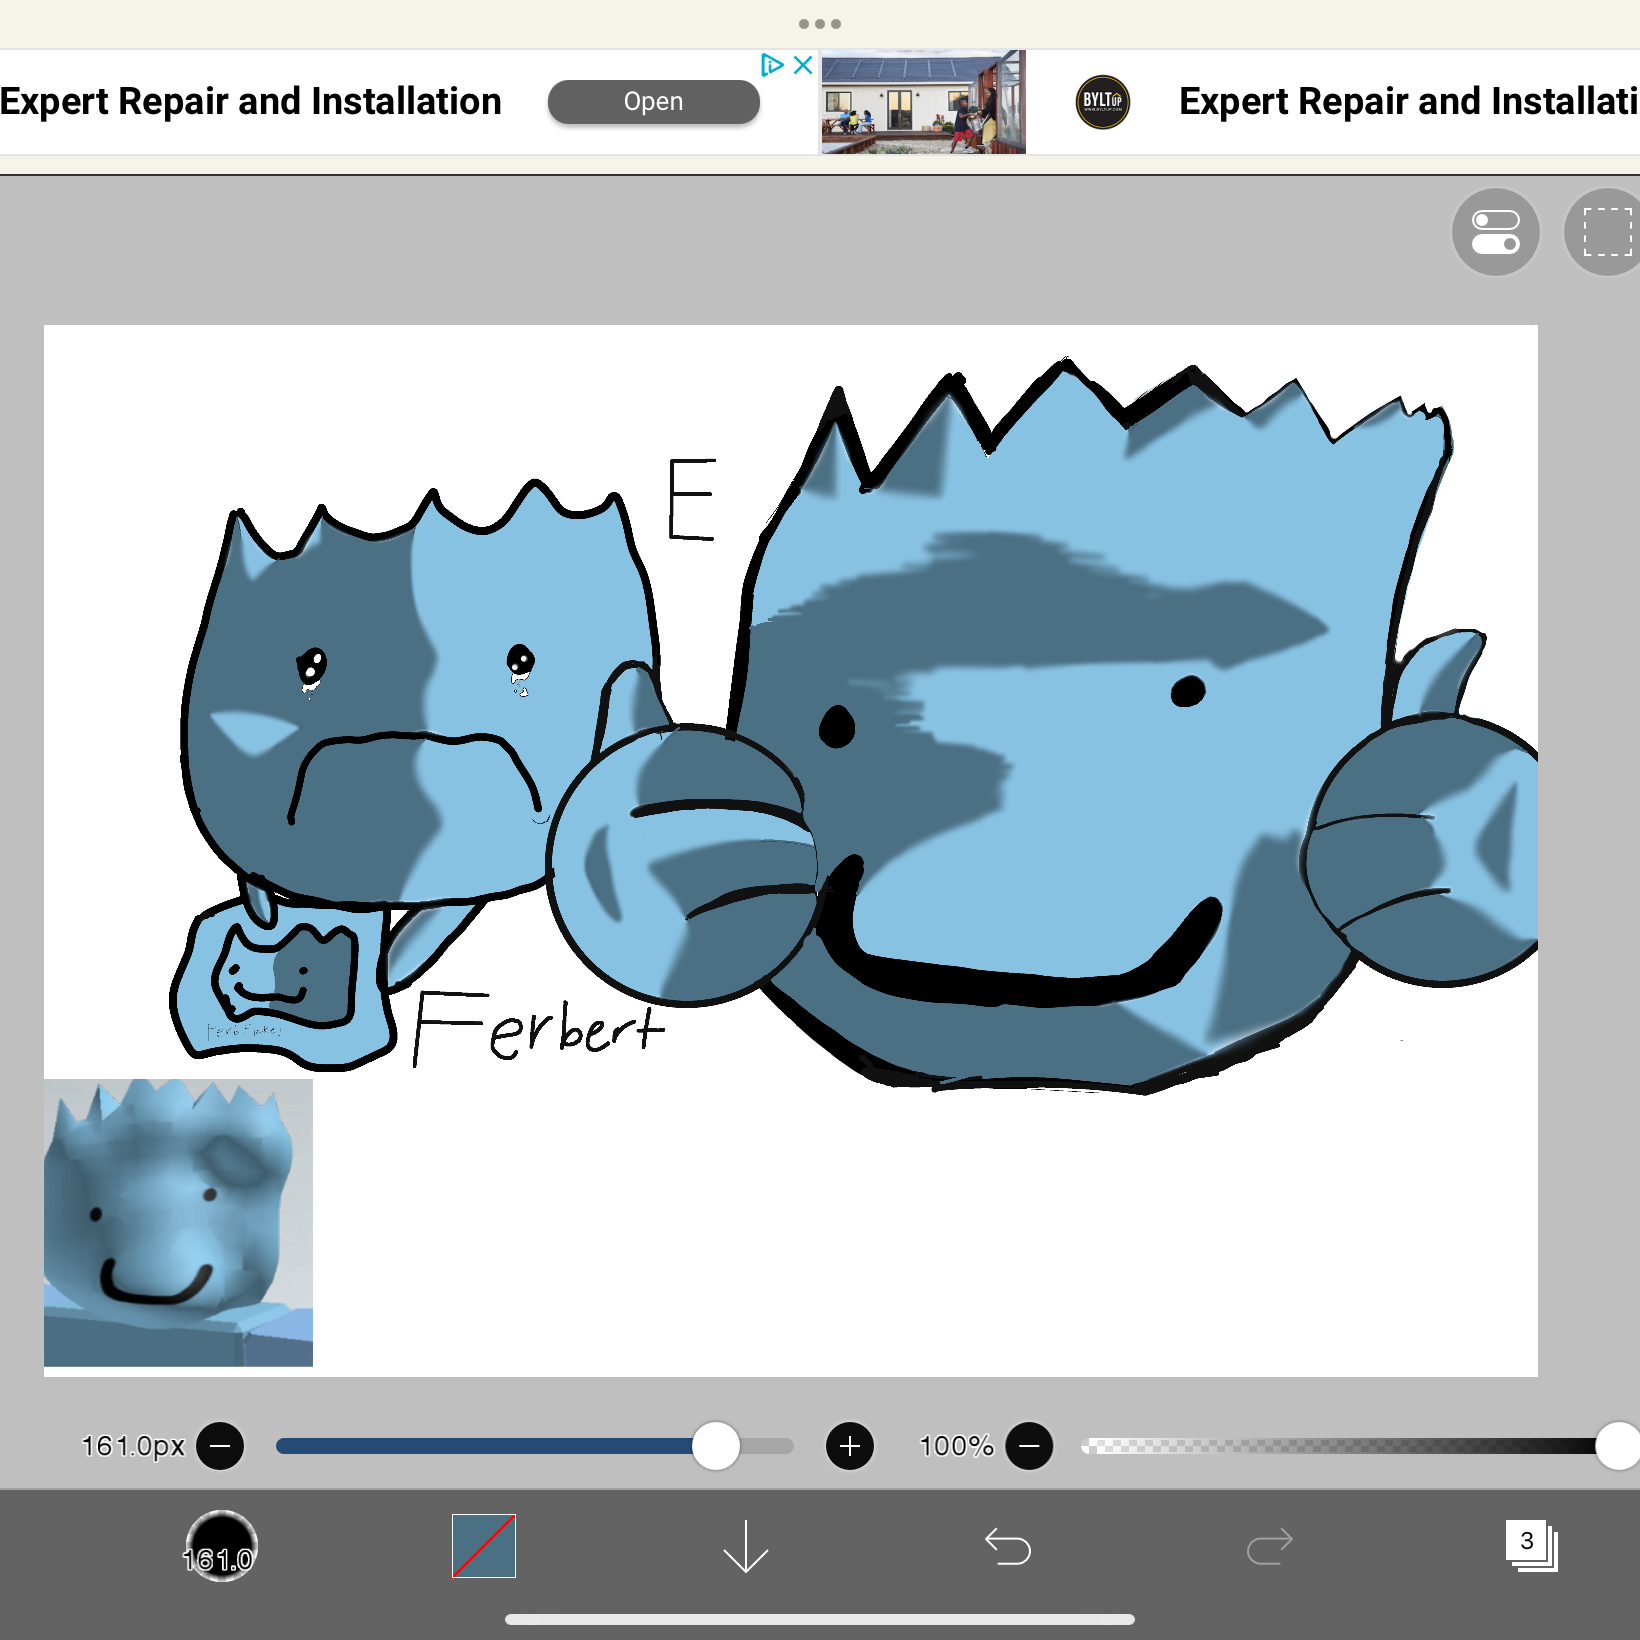Image resolution: width=1640 pixels, height=1640 pixels.
Task: Decrease opacity with minus button
Action: 1029,1446
